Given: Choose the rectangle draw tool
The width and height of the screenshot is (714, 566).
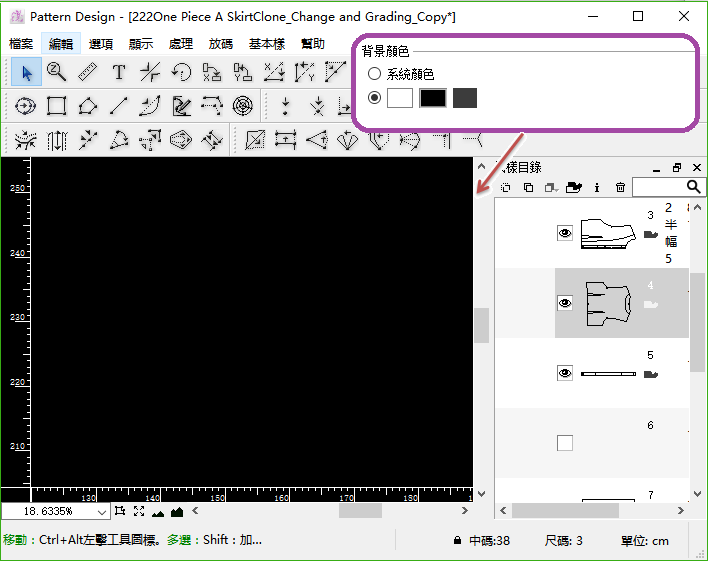Looking at the screenshot, I should pos(57,106).
